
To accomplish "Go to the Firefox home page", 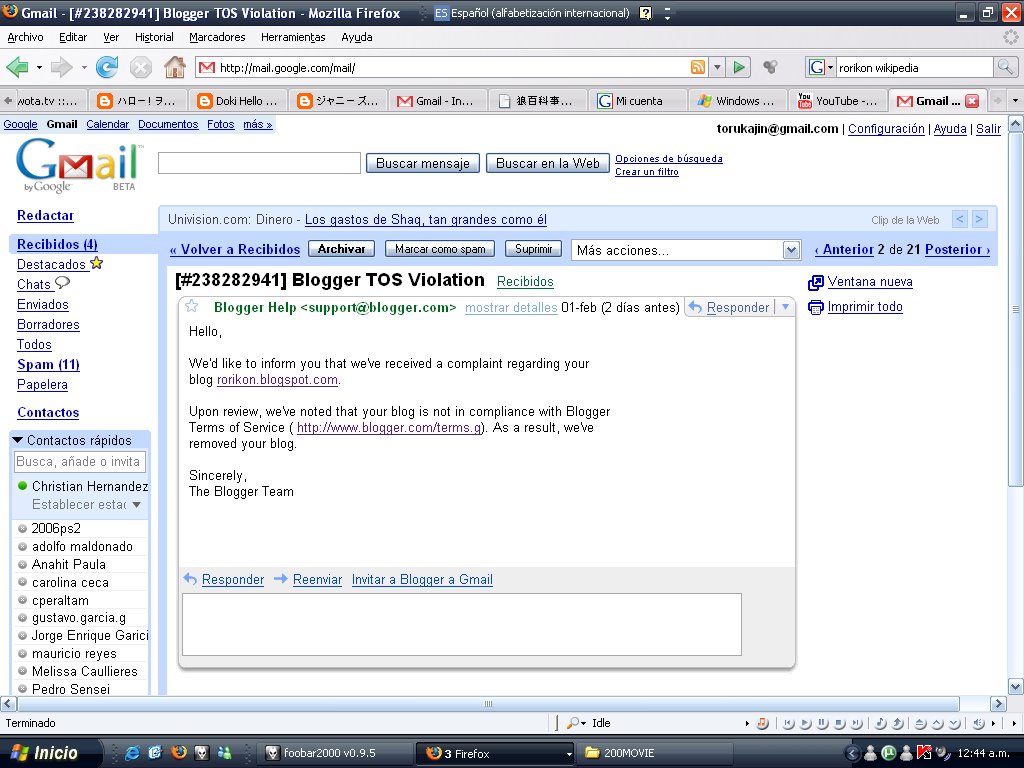I will click(x=174, y=67).
